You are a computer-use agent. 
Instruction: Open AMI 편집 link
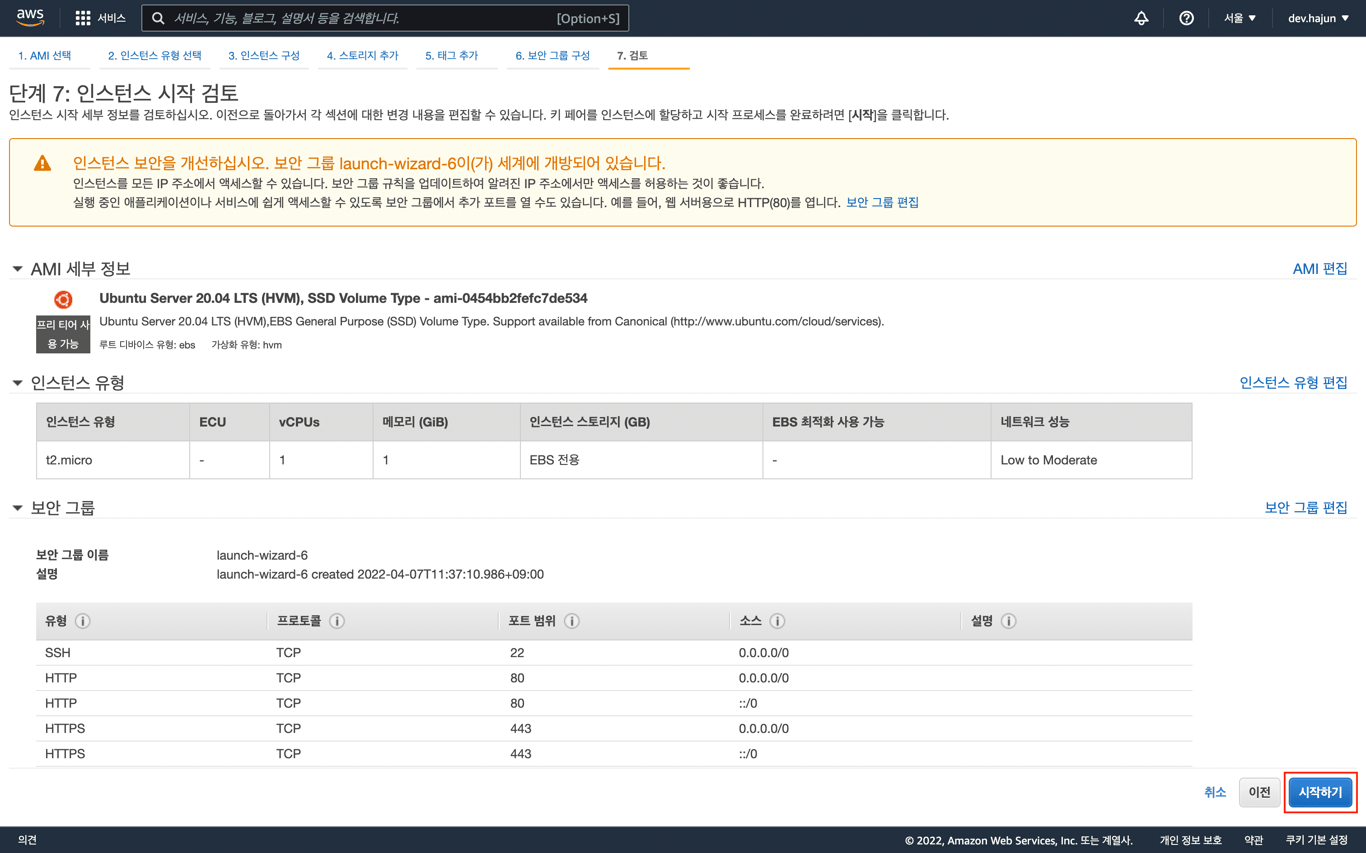(x=1320, y=269)
